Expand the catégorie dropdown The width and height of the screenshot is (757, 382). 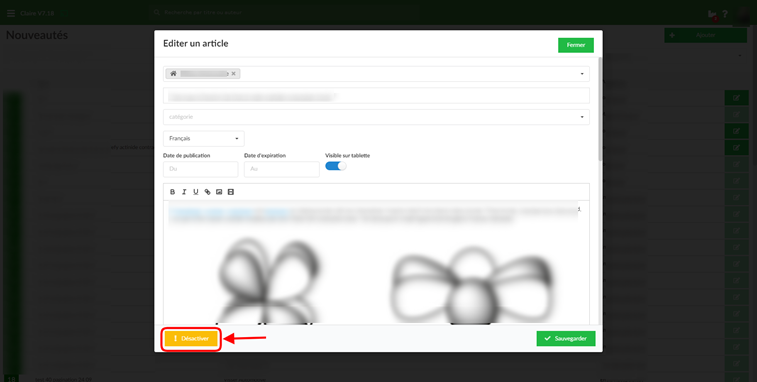click(x=376, y=117)
